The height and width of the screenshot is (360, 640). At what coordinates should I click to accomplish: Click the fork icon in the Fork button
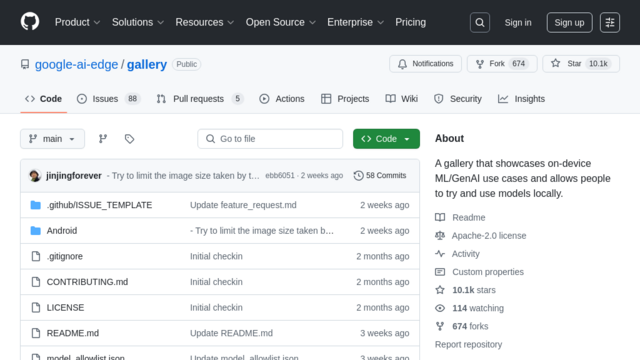(x=480, y=64)
